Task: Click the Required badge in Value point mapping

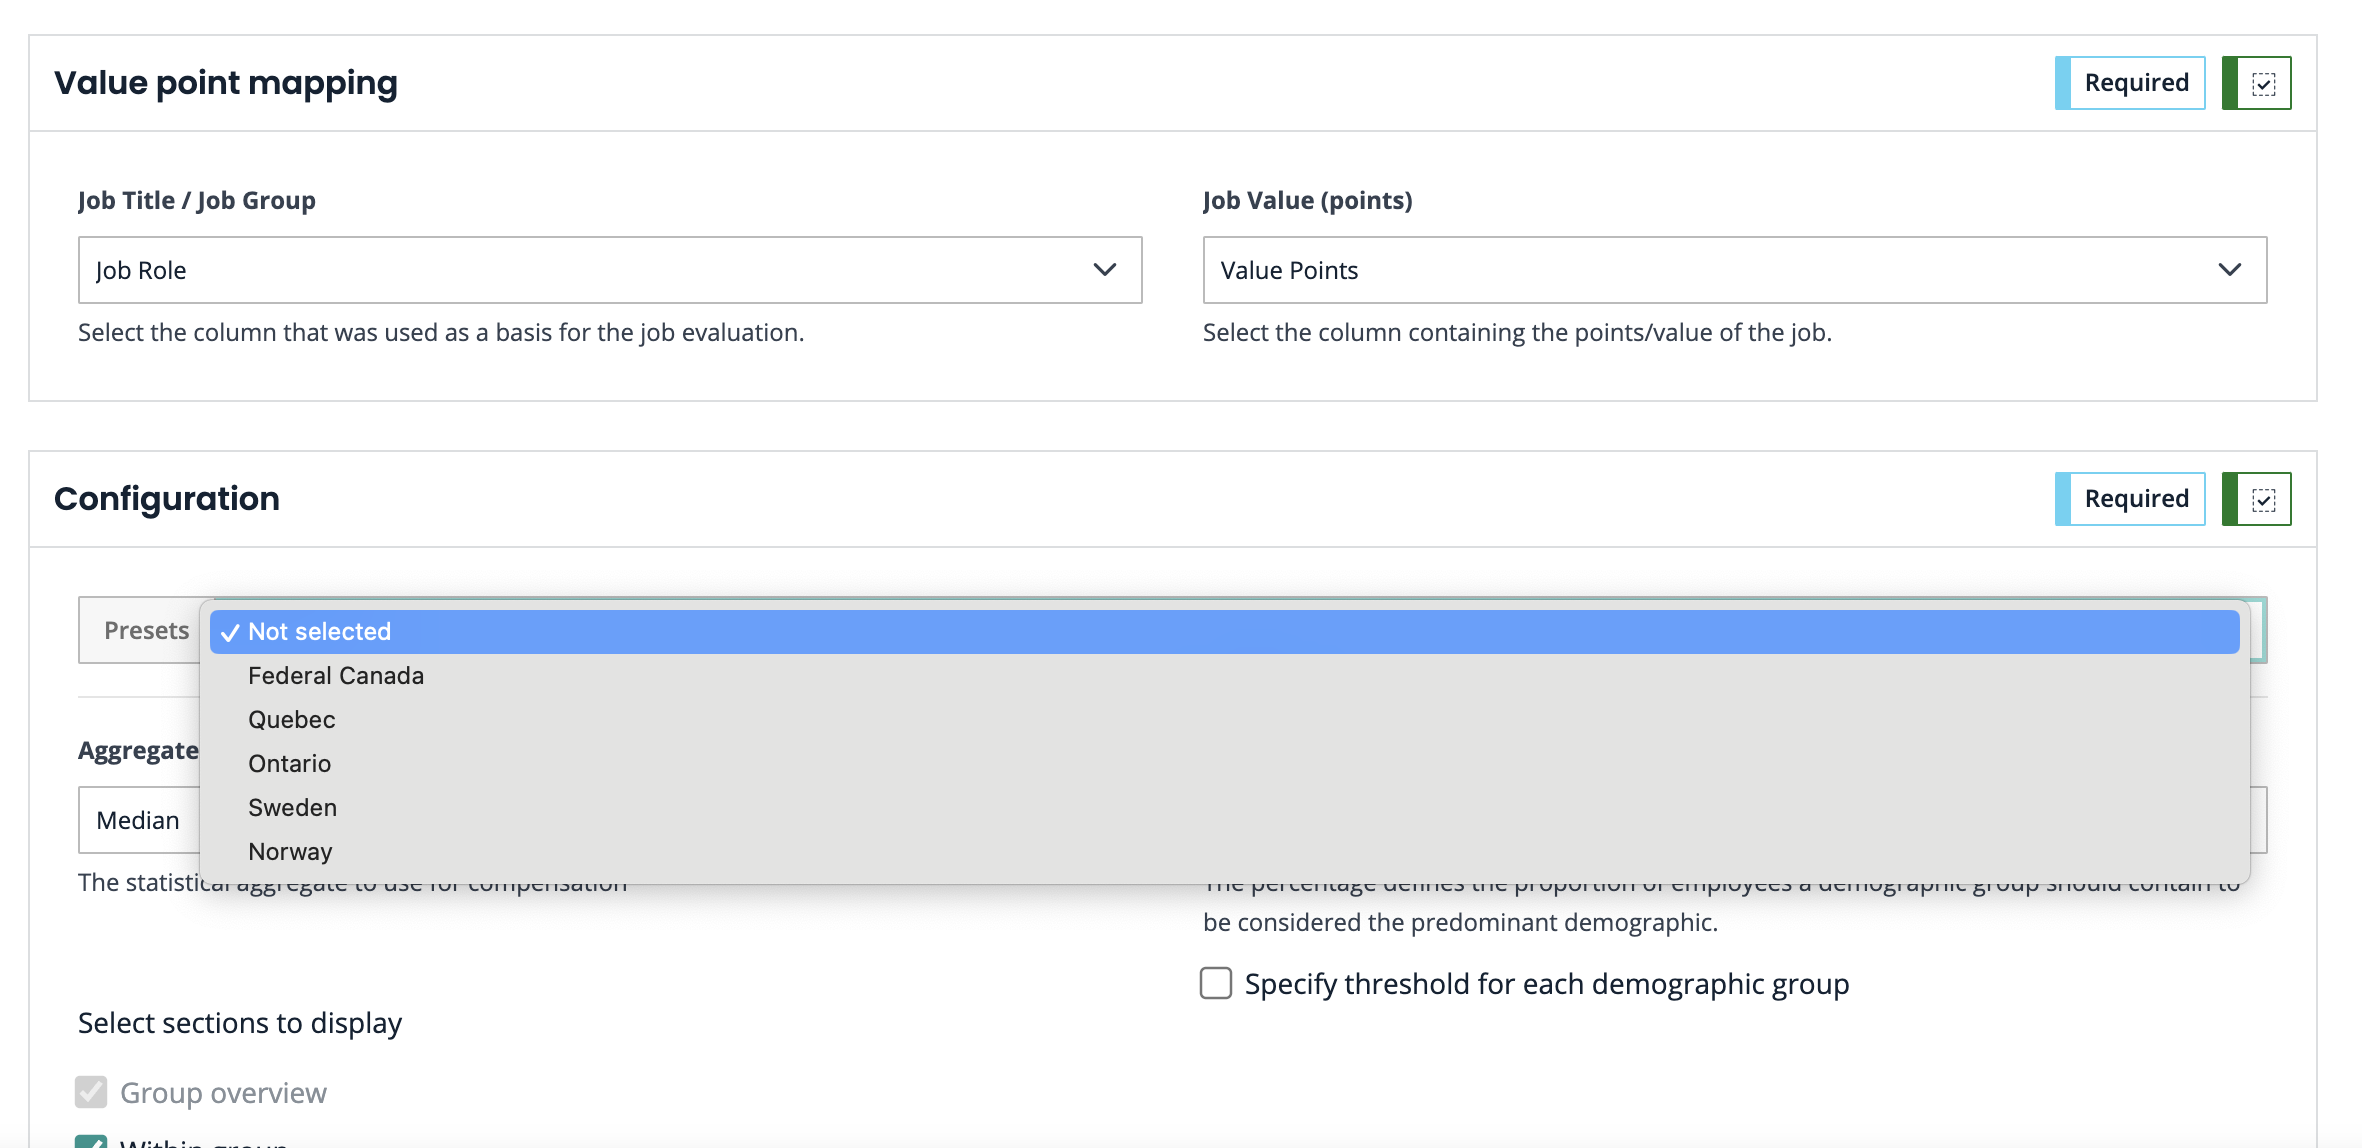Action: 2135,84
